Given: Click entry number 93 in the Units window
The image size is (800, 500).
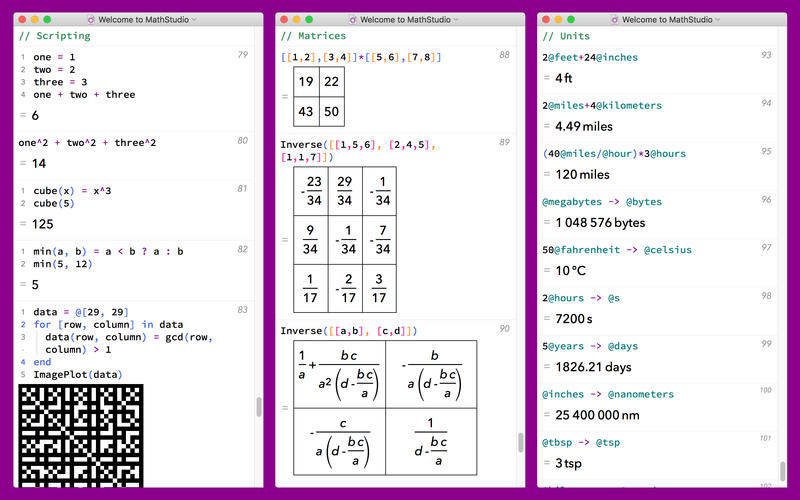Looking at the screenshot, I should pos(766,55).
